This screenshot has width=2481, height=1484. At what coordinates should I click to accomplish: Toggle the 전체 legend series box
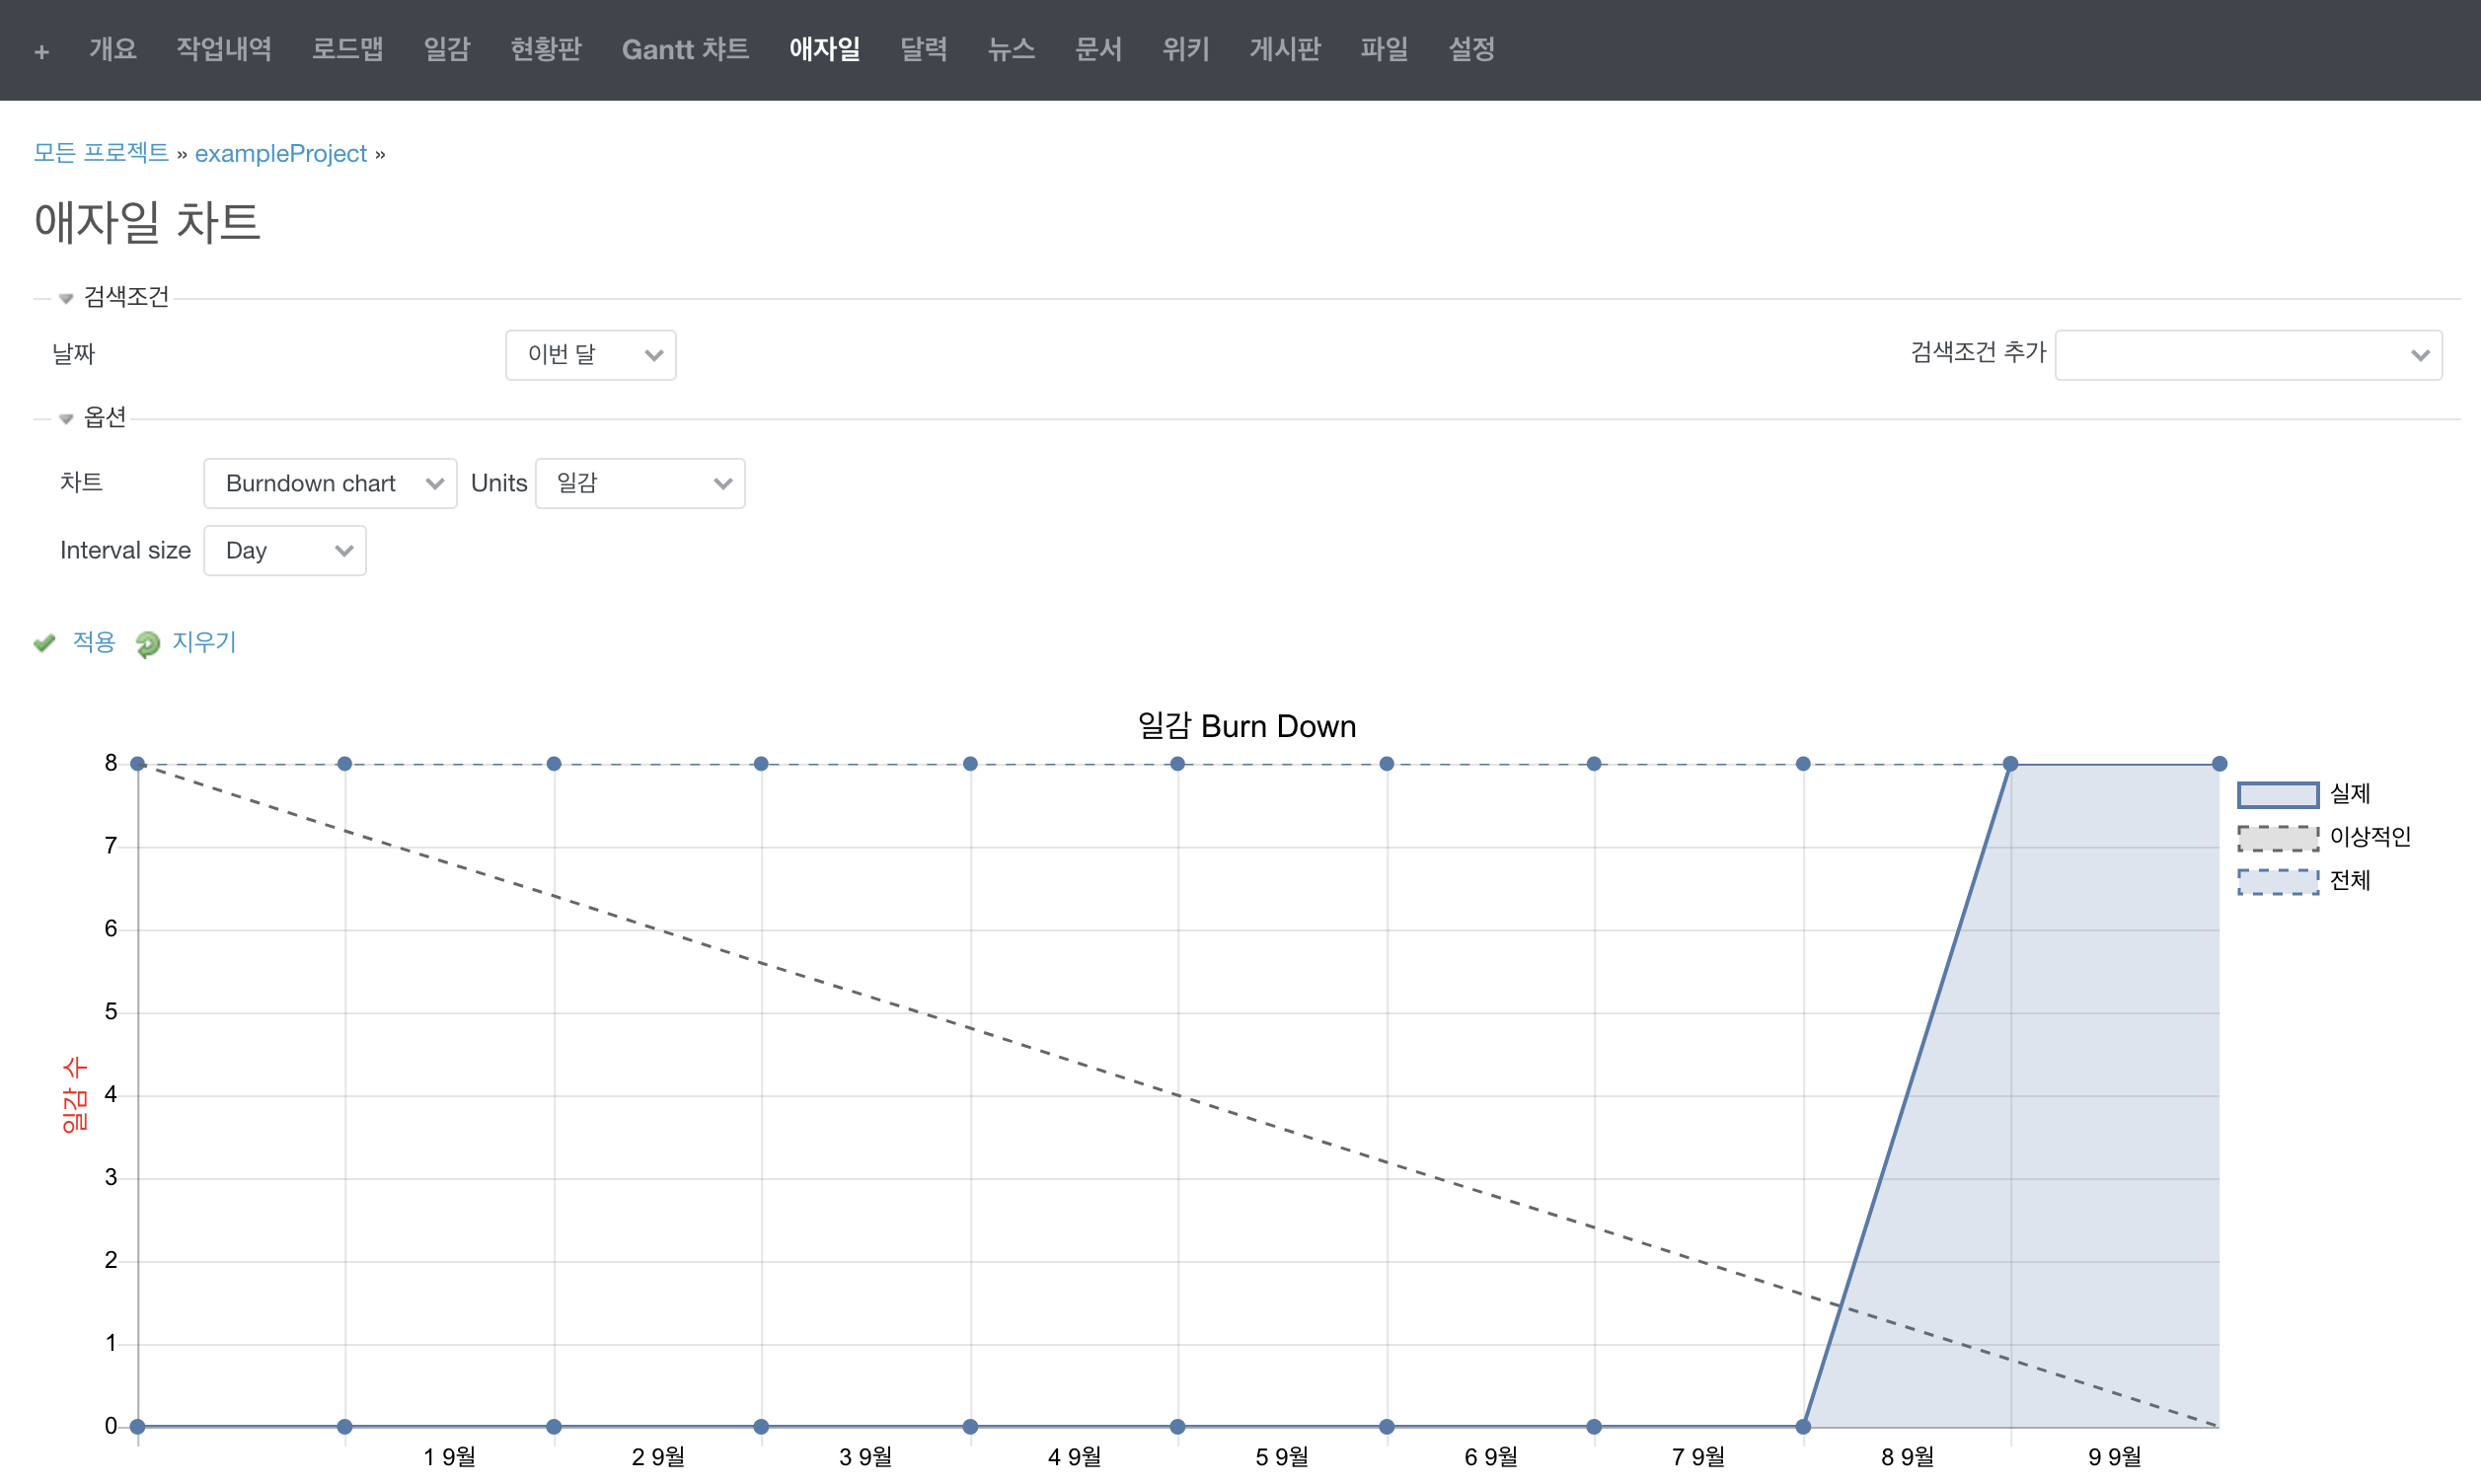pos(2277,881)
